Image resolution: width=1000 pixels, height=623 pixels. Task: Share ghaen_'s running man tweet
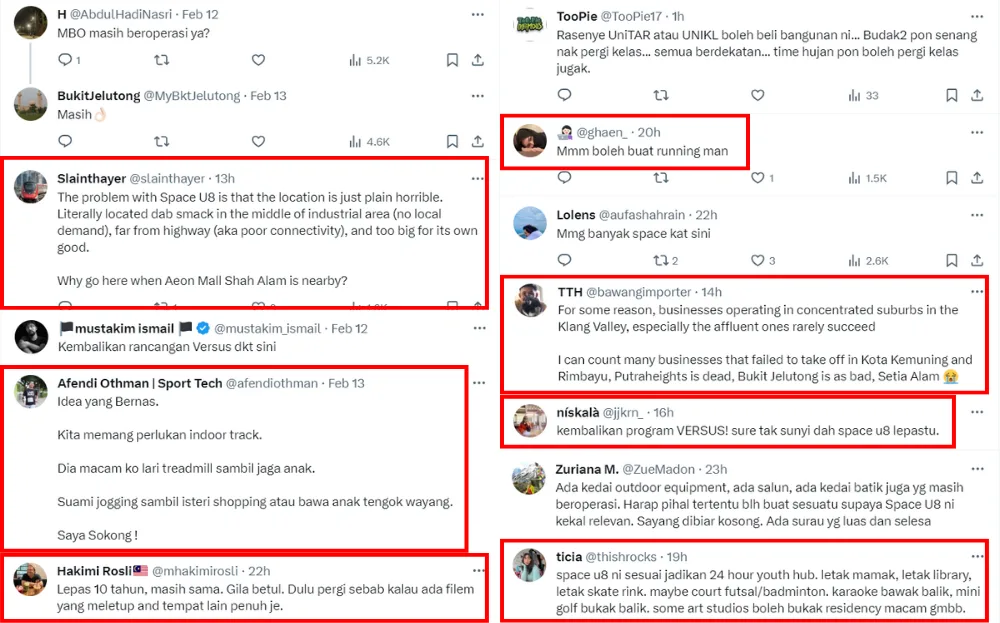tap(977, 178)
